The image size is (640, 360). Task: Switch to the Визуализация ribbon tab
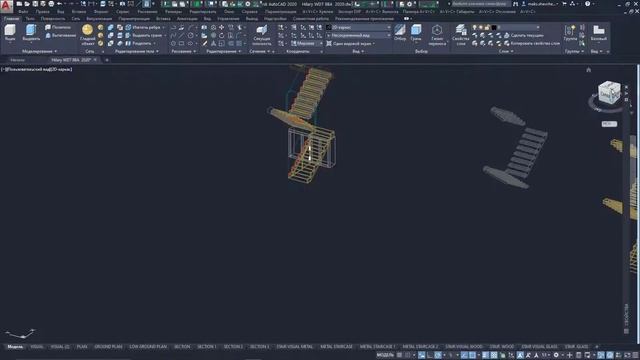(x=99, y=19)
